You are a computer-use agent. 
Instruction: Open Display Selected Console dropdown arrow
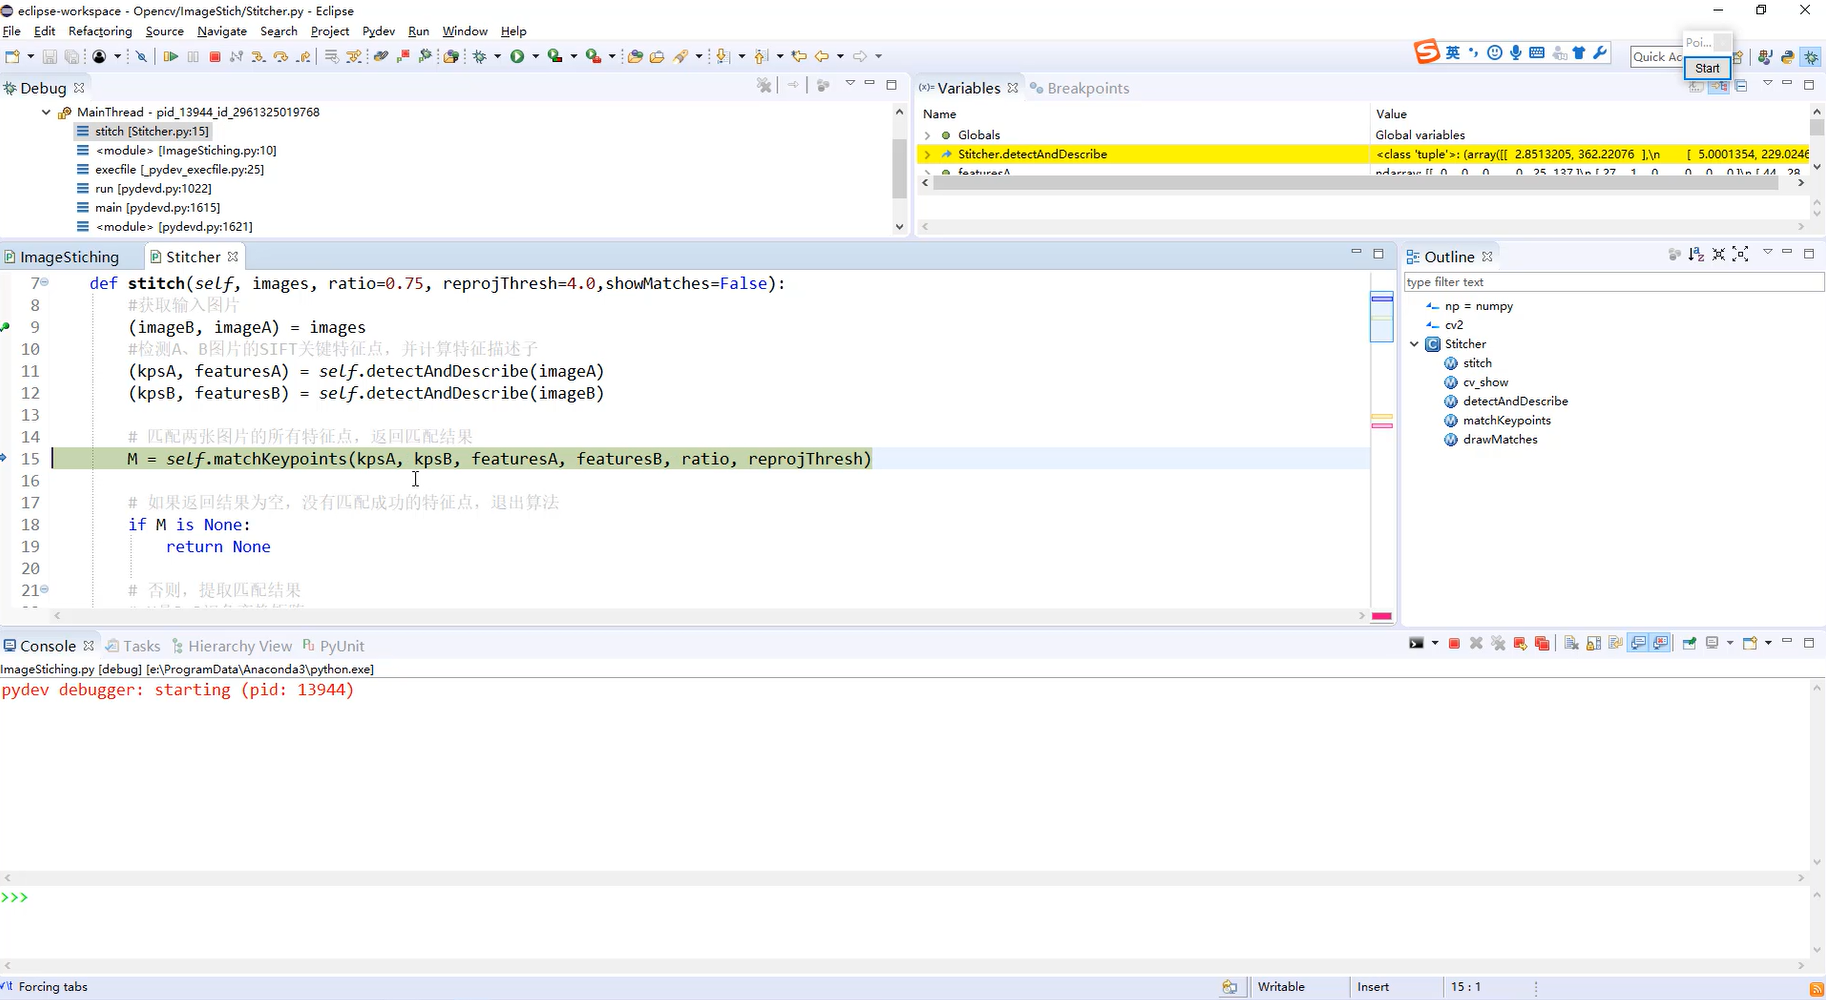[1729, 643]
